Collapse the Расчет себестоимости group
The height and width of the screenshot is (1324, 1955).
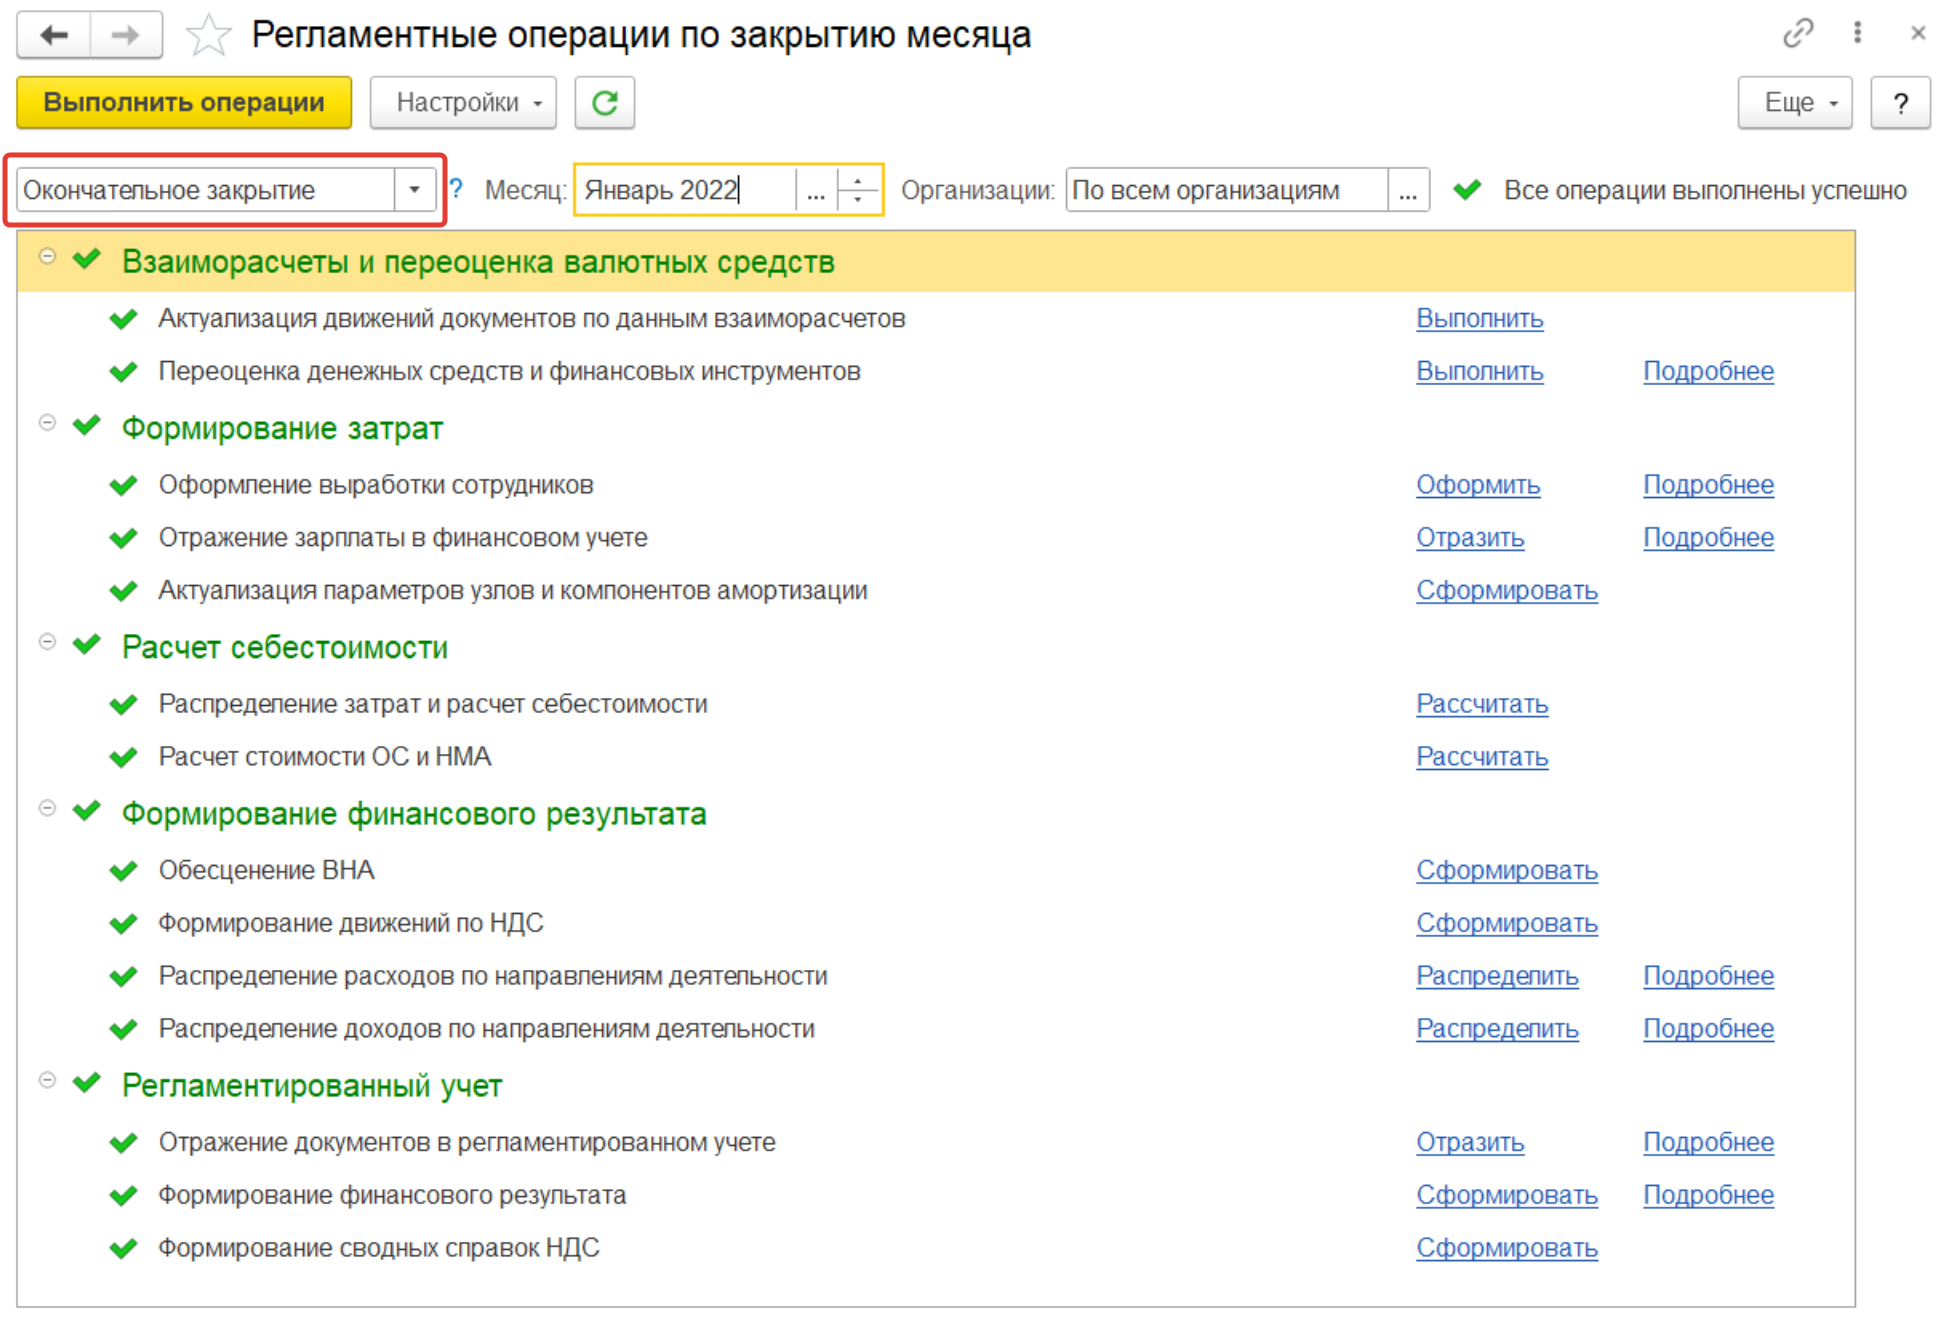tap(47, 642)
